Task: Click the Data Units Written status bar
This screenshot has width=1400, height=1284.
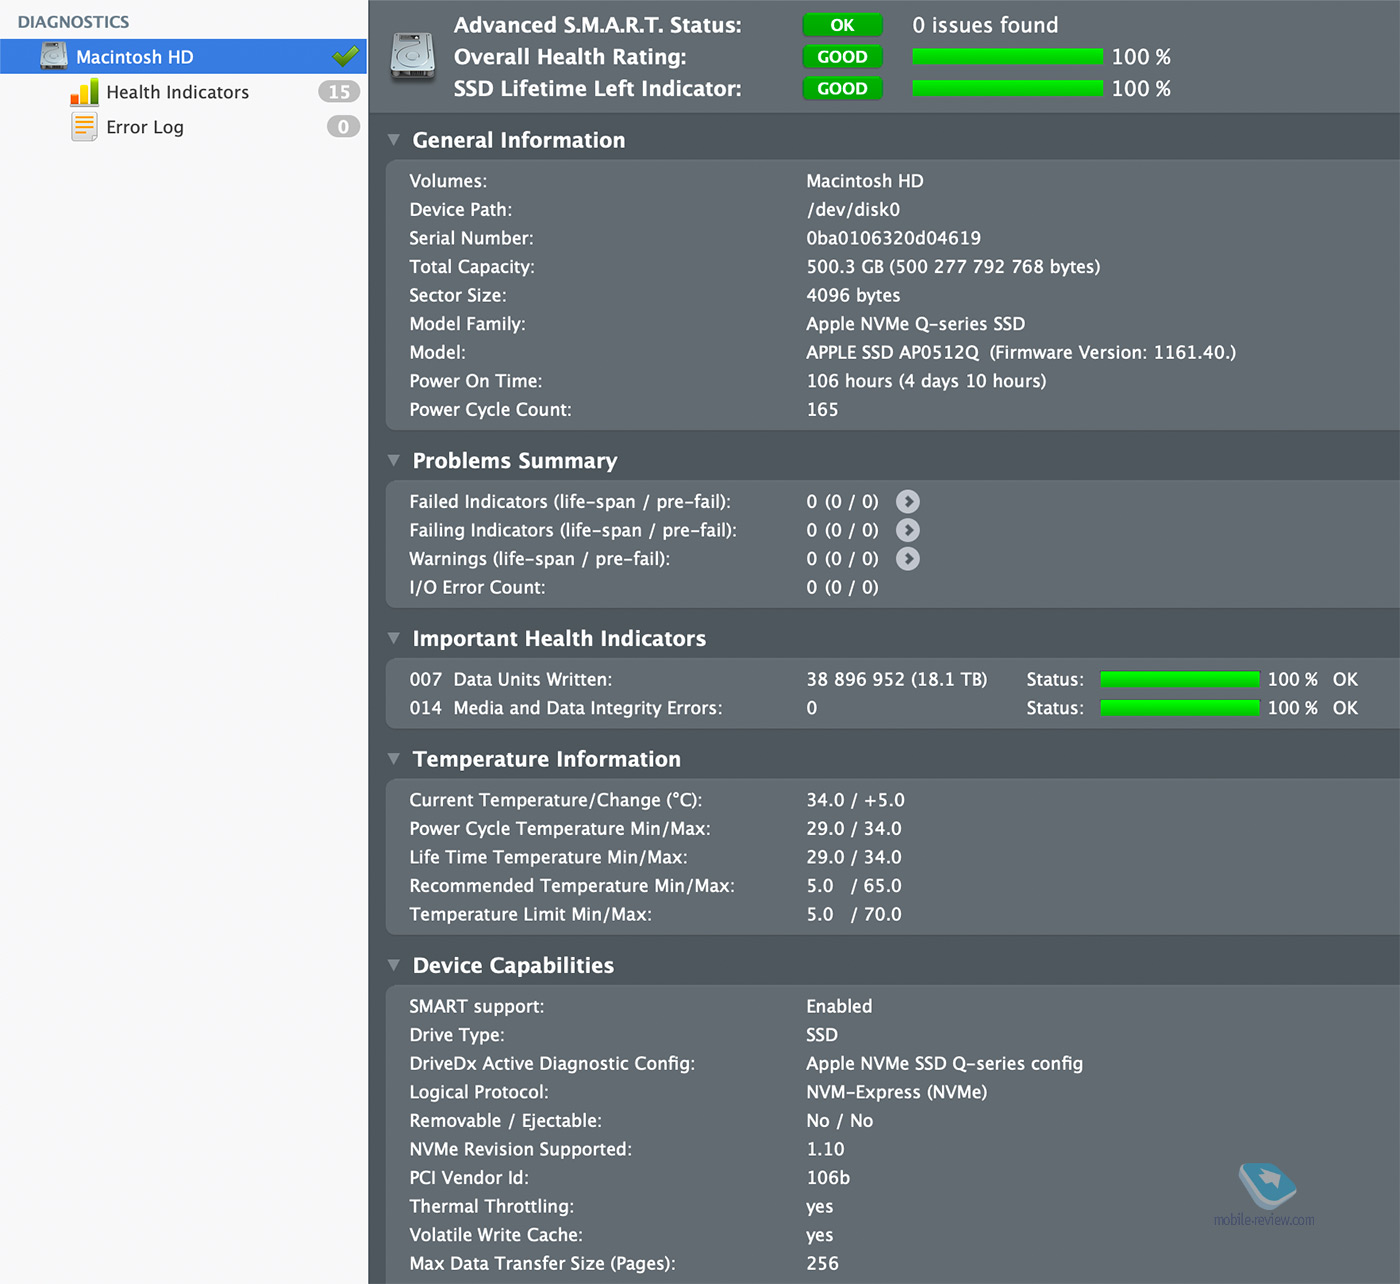Action: pos(1179,680)
